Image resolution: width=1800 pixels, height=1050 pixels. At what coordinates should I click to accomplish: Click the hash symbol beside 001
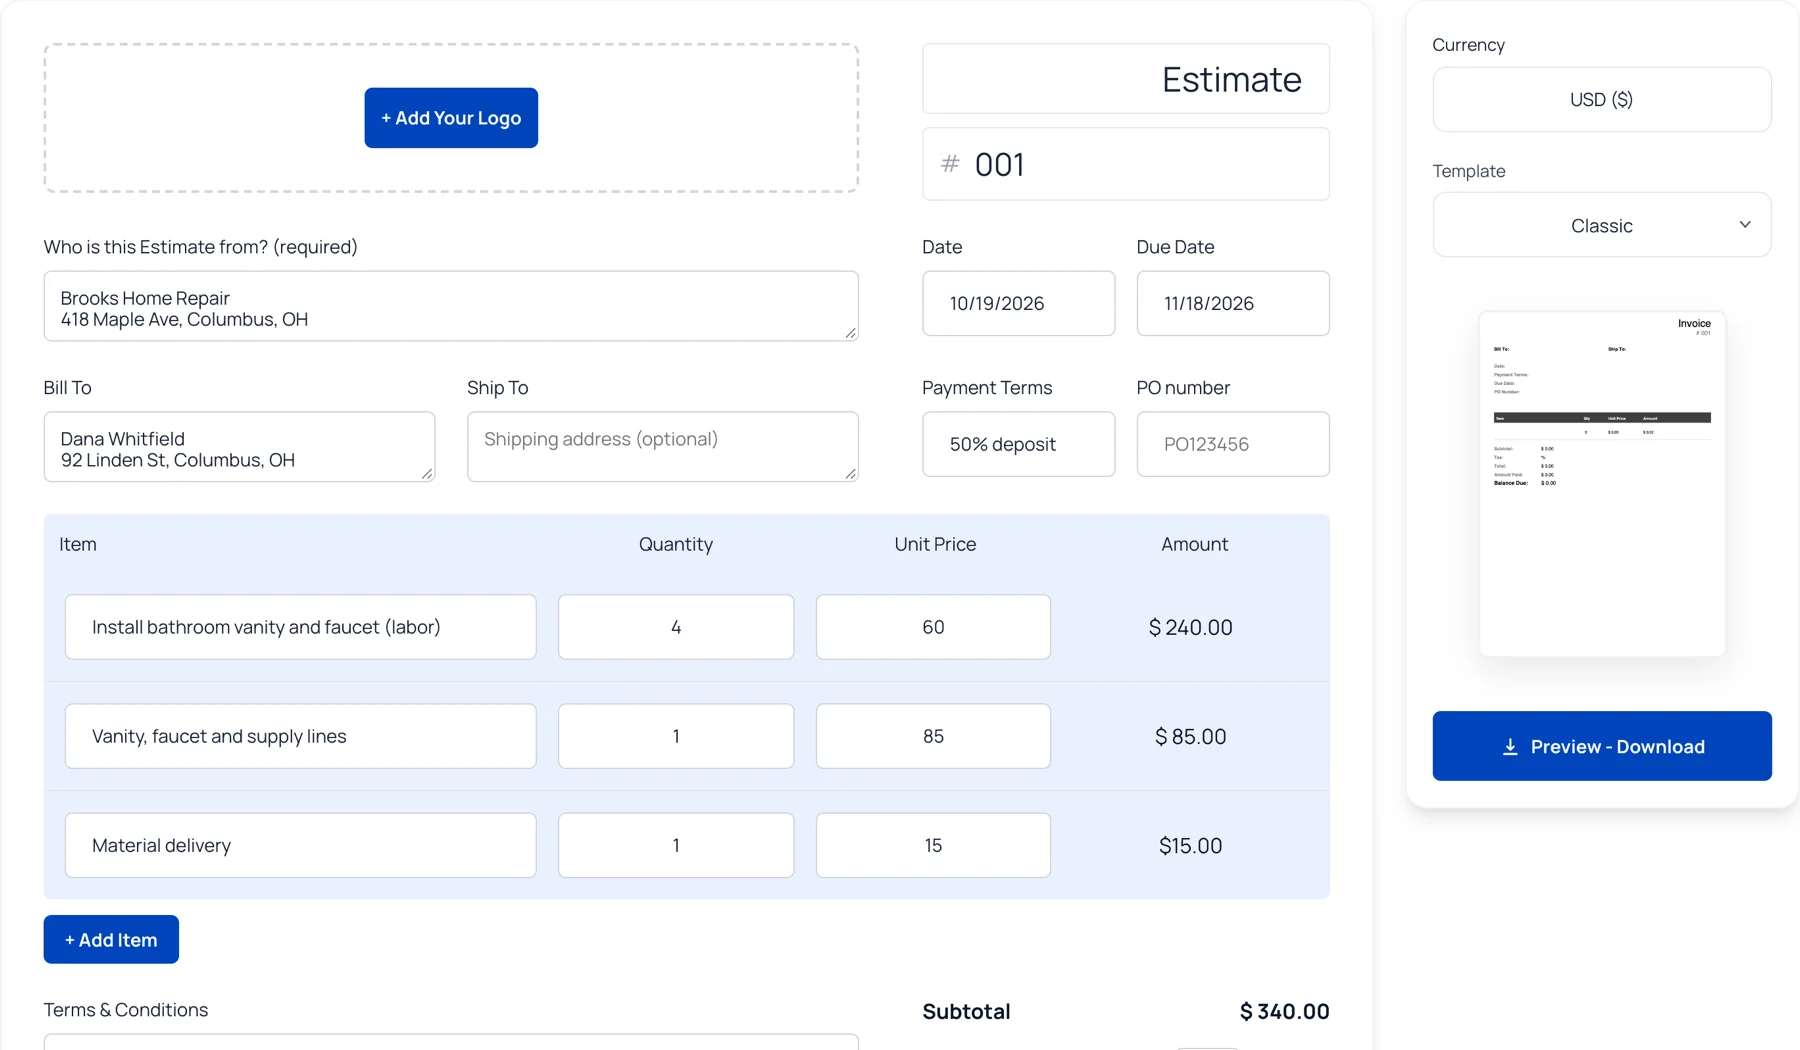coord(950,164)
